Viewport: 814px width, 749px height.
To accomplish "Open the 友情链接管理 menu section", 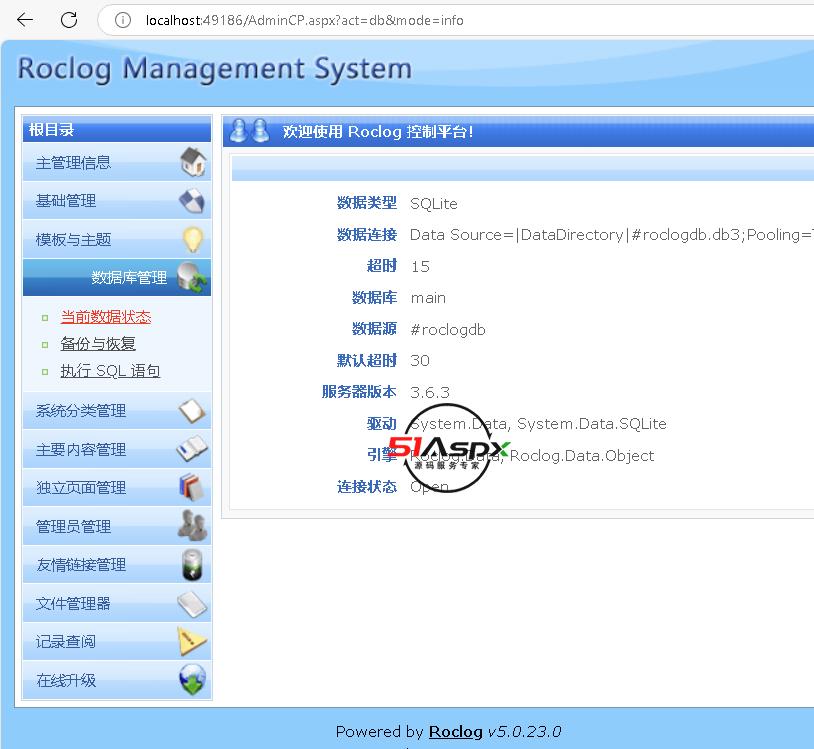I will point(117,565).
